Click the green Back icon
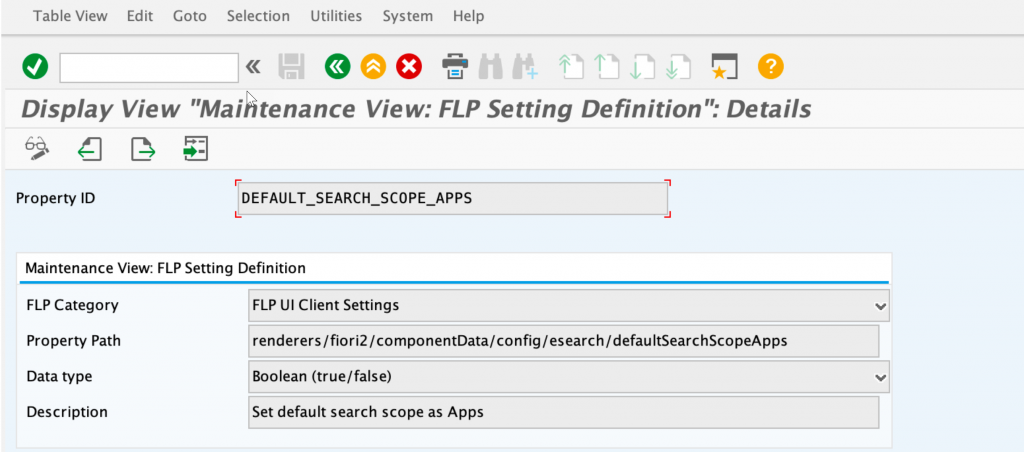 pyautogui.click(x=337, y=67)
